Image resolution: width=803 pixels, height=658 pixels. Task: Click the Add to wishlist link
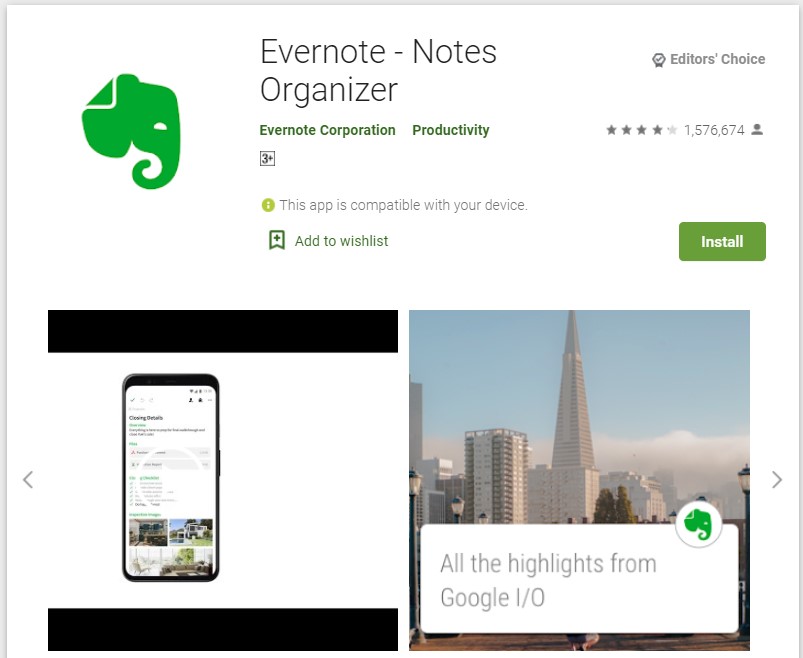click(x=341, y=241)
